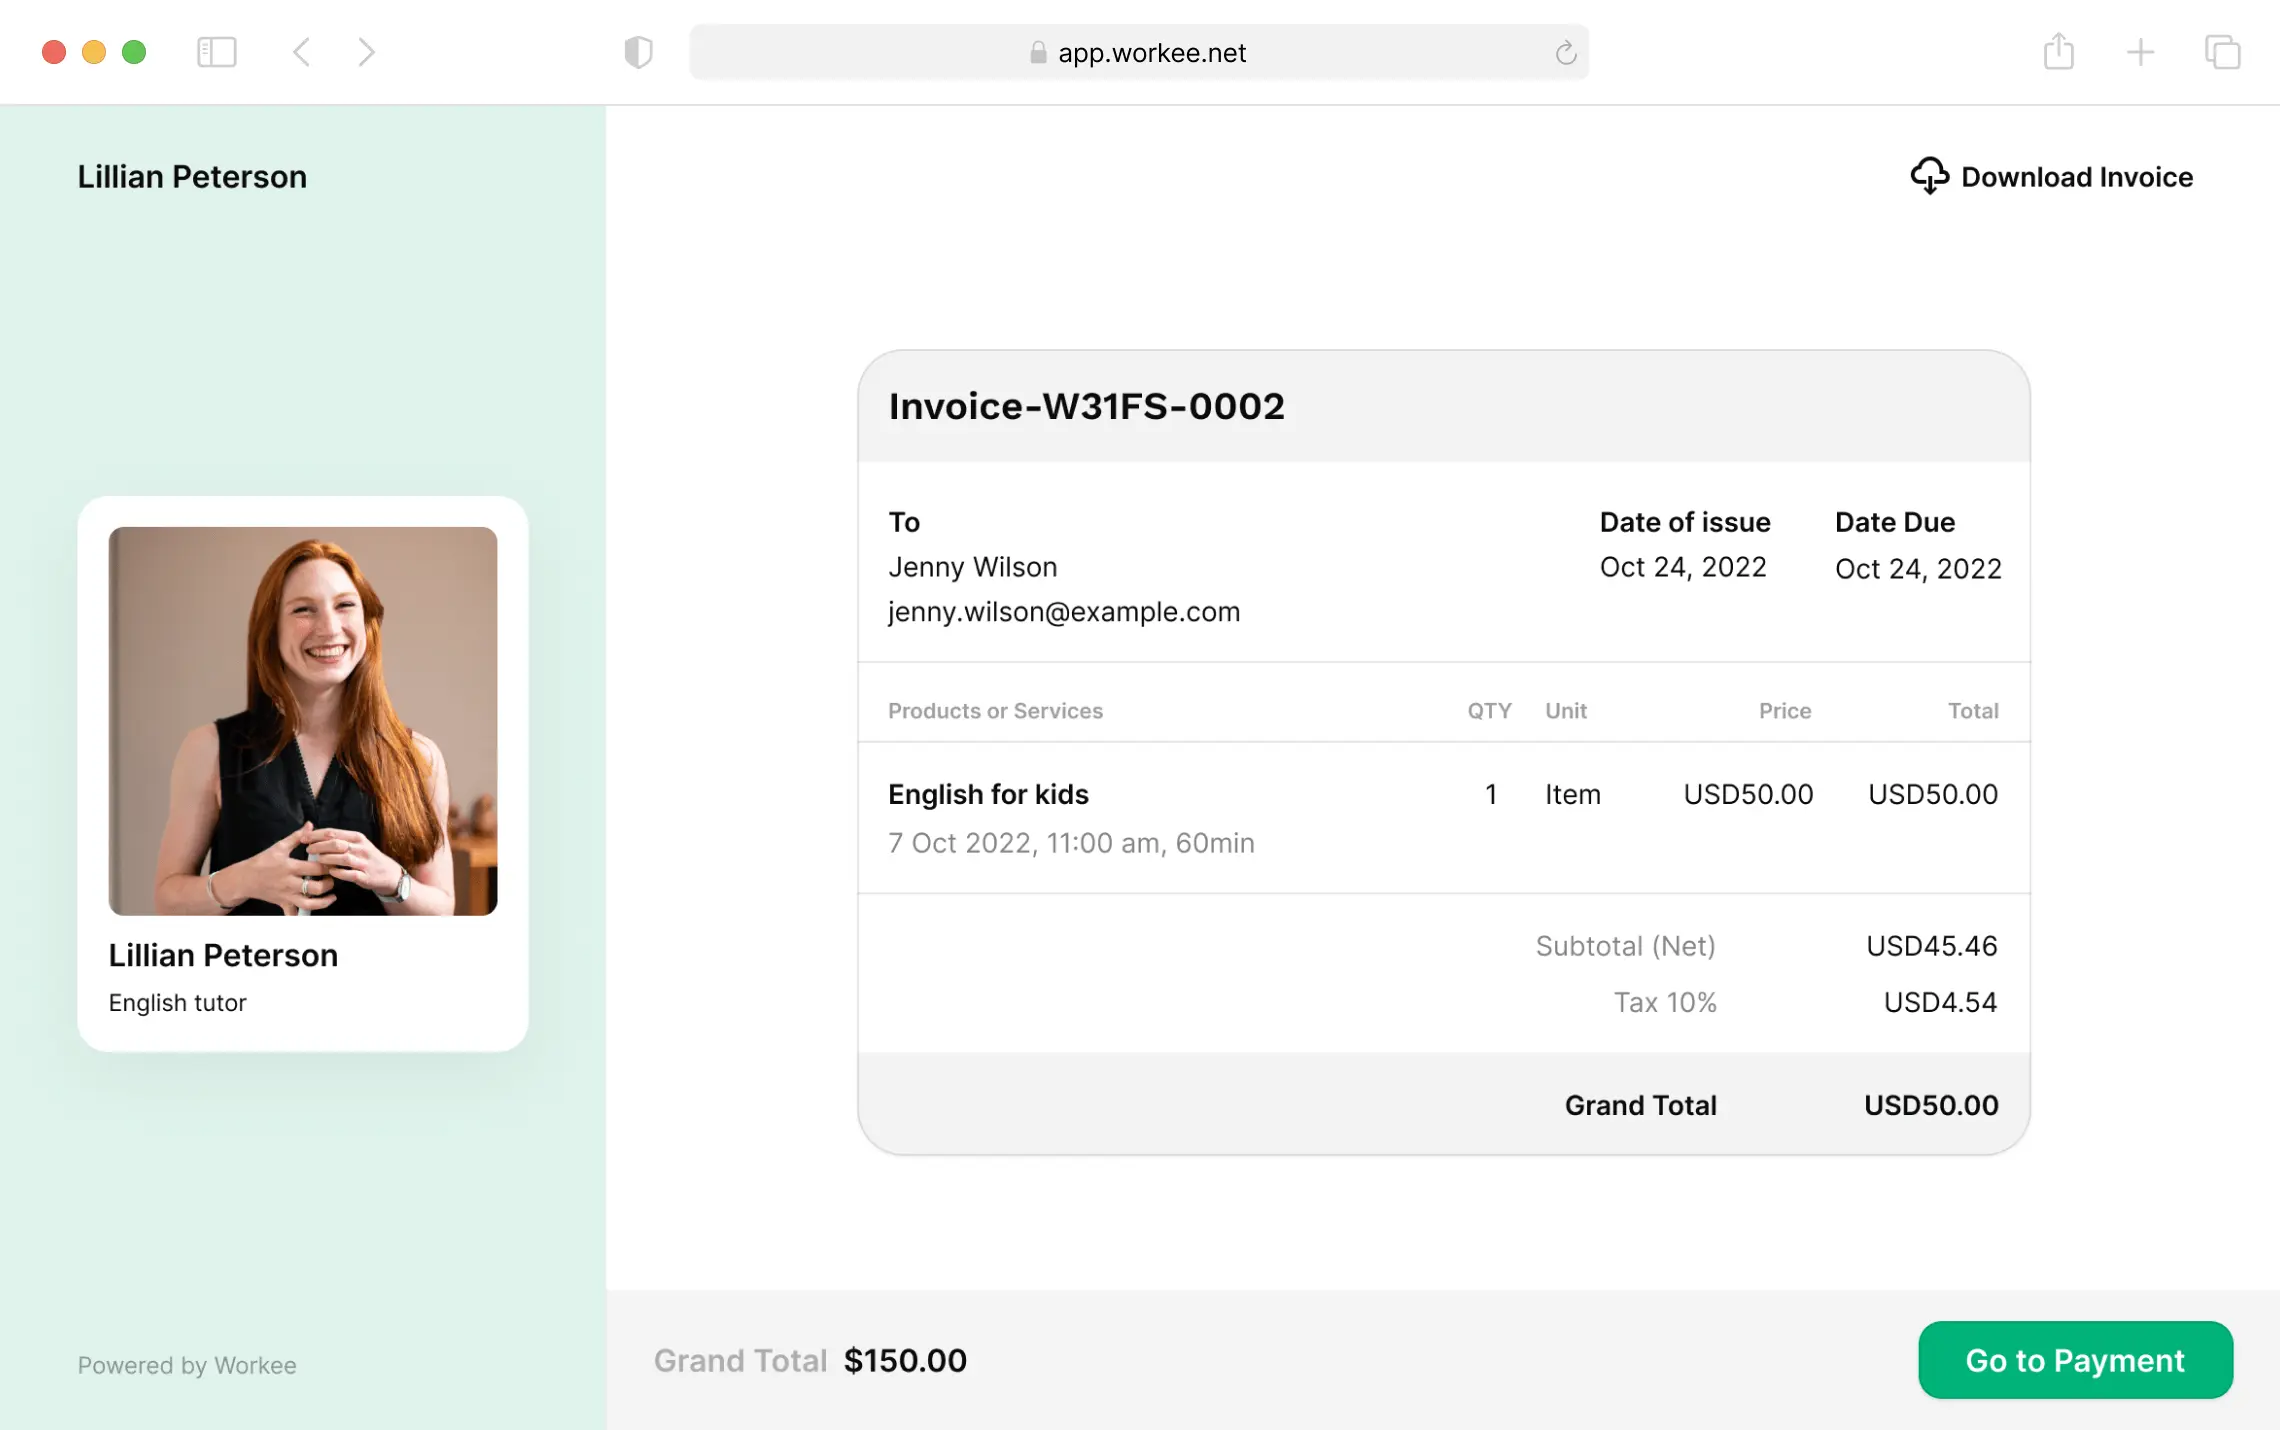The image size is (2280, 1430).
Task: Click the share/export icon in browser toolbar
Action: click(x=2059, y=51)
